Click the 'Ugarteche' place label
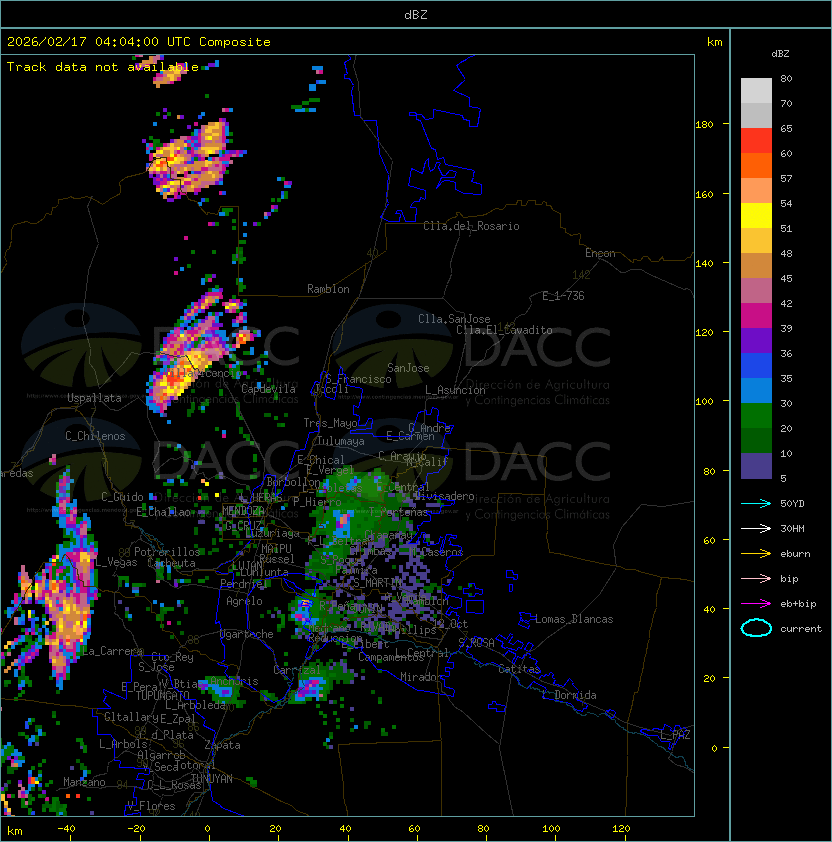This screenshot has width=832, height=842. pos(247,634)
